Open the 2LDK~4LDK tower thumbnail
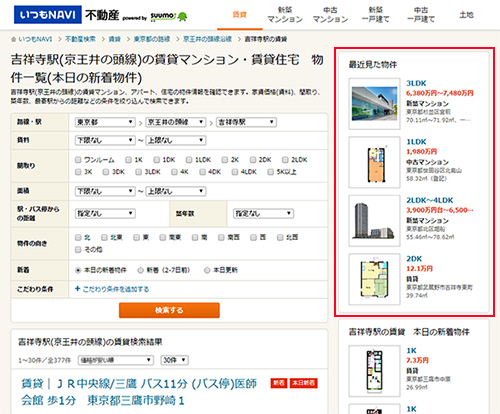500x414 pixels. coord(374,221)
